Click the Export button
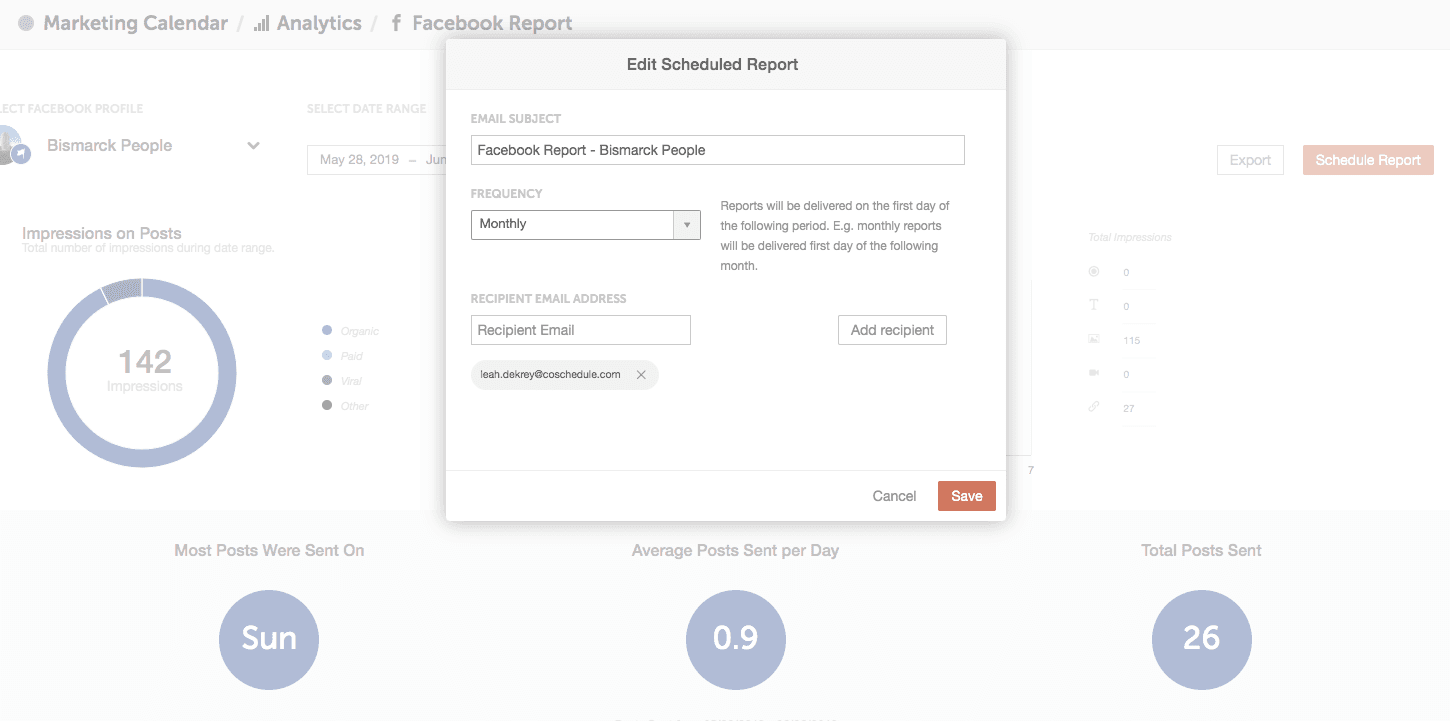Image resolution: width=1450 pixels, height=721 pixels. (x=1250, y=160)
